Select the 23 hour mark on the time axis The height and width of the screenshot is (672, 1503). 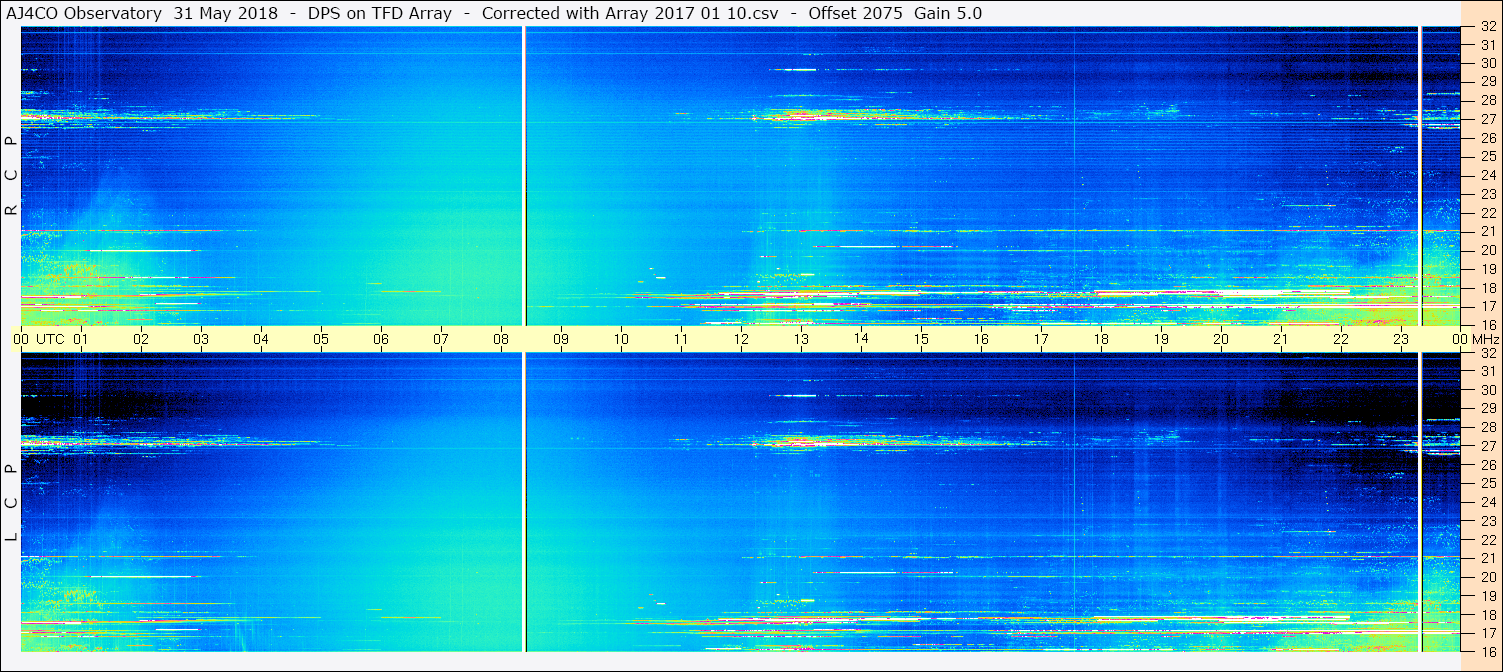coord(1401,339)
